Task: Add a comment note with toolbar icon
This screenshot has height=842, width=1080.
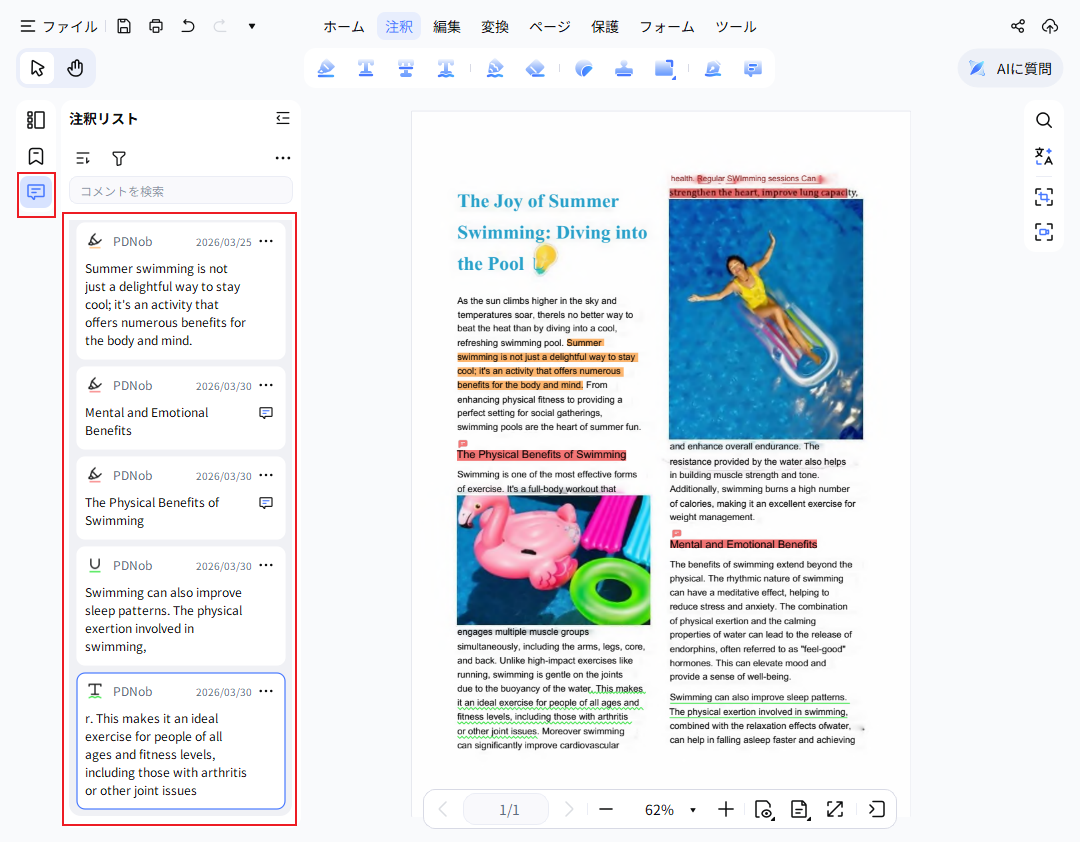Action: pyautogui.click(x=753, y=69)
